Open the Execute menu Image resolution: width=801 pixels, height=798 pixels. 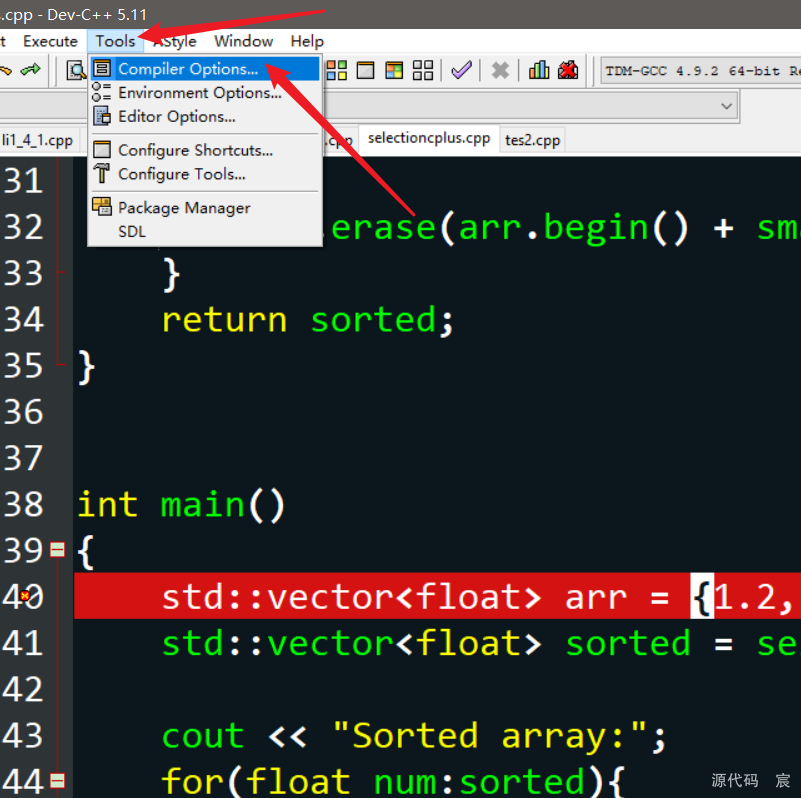click(50, 41)
